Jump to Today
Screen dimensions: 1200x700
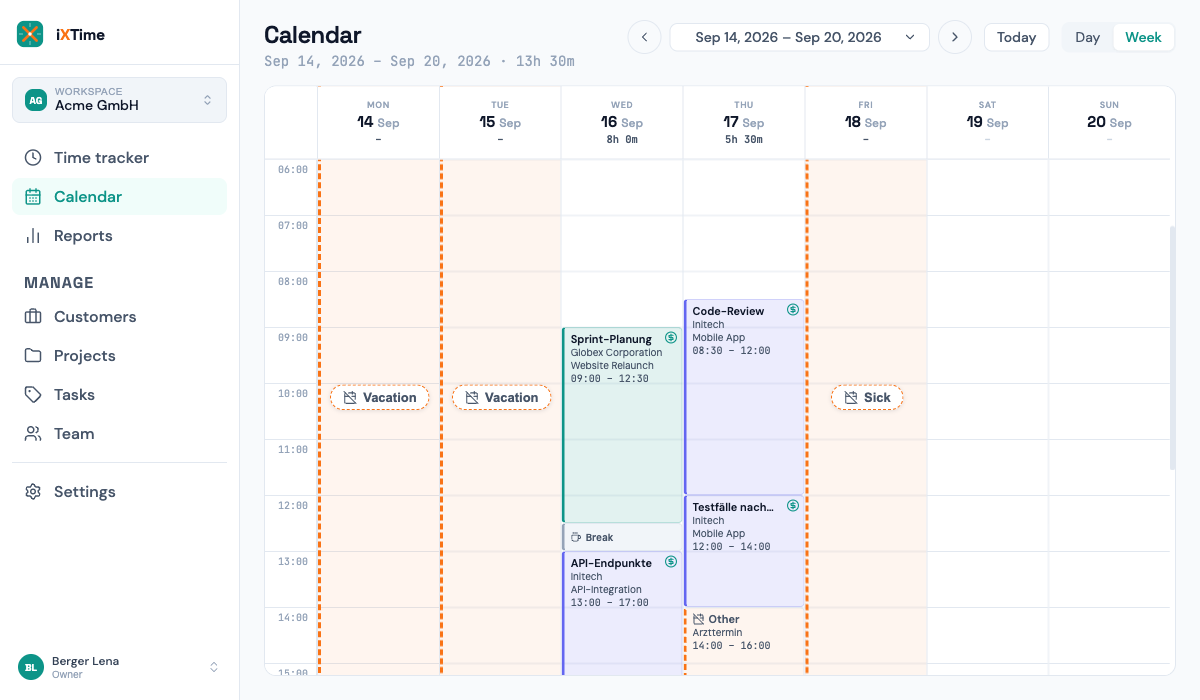1016,37
